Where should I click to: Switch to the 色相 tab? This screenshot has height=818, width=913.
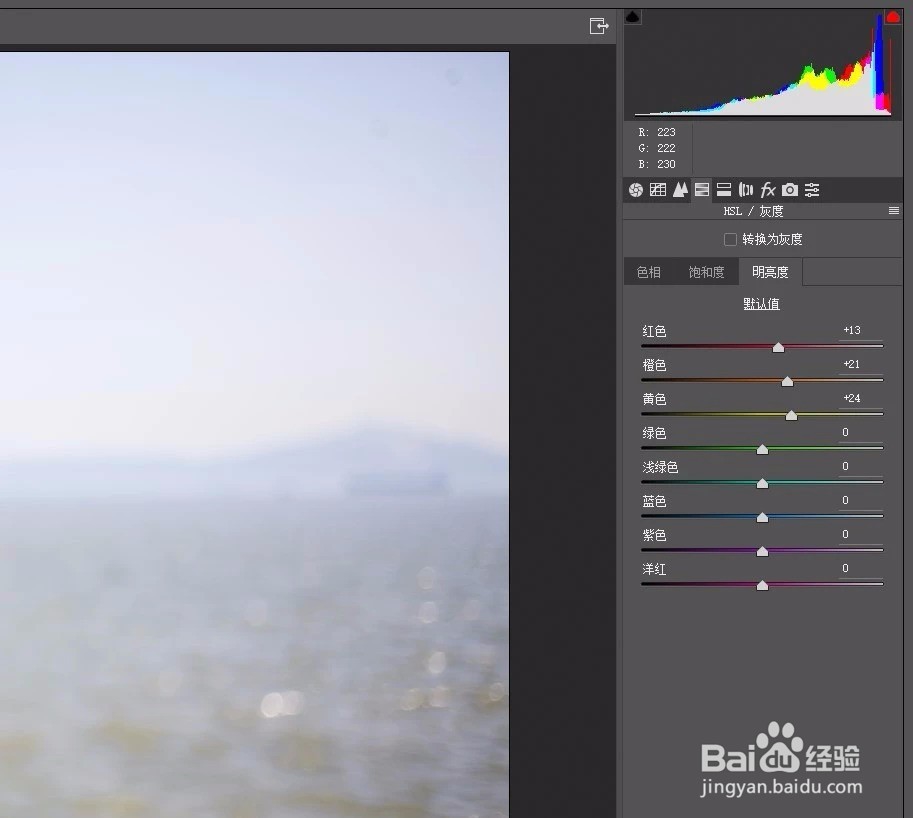[x=649, y=272]
